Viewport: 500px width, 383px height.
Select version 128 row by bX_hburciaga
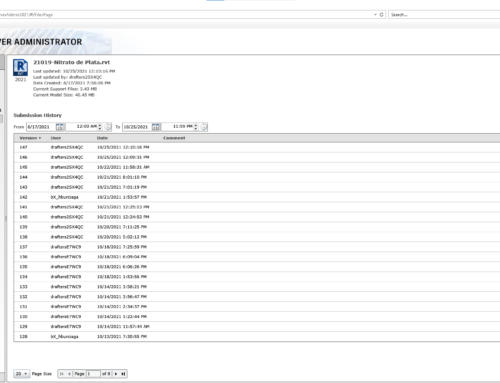pyautogui.click(x=257, y=337)
